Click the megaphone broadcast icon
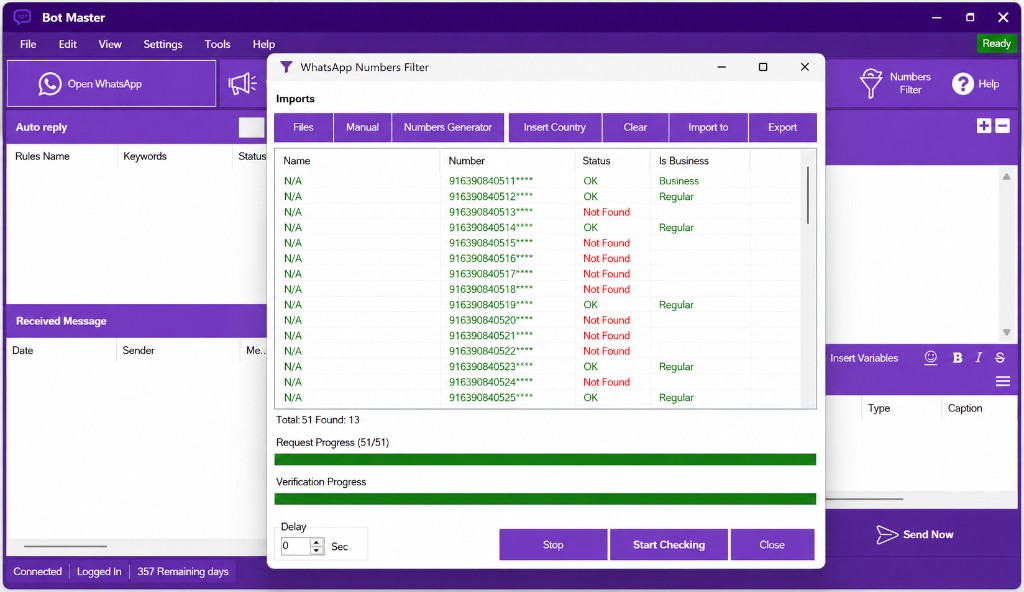Screen dimensions: 1024x592 pos(242,84)
